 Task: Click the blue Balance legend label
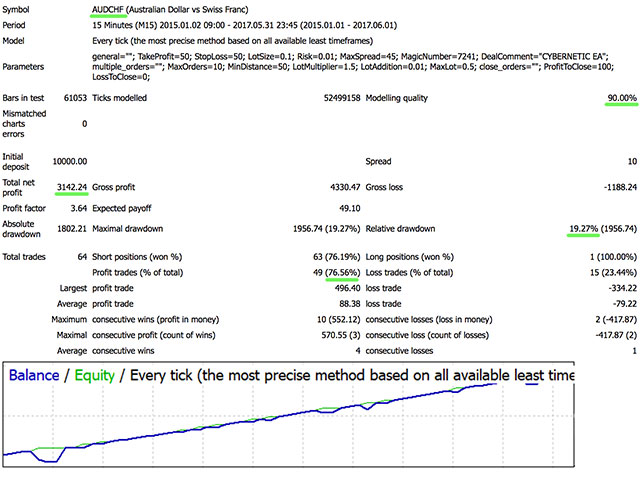click(40, 376)
